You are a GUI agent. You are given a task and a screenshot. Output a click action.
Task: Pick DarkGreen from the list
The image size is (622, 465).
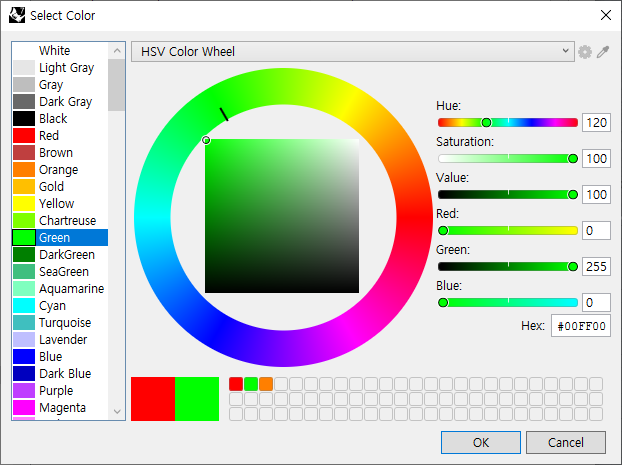60,255
